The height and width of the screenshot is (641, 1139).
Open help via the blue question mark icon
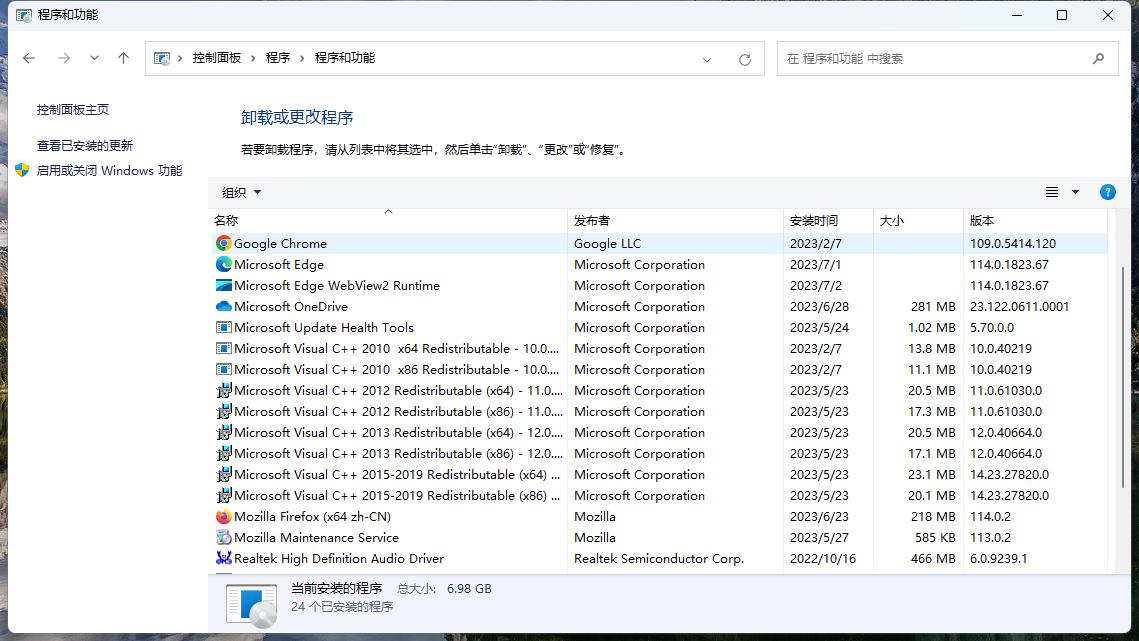click(x=1107, y=192)
